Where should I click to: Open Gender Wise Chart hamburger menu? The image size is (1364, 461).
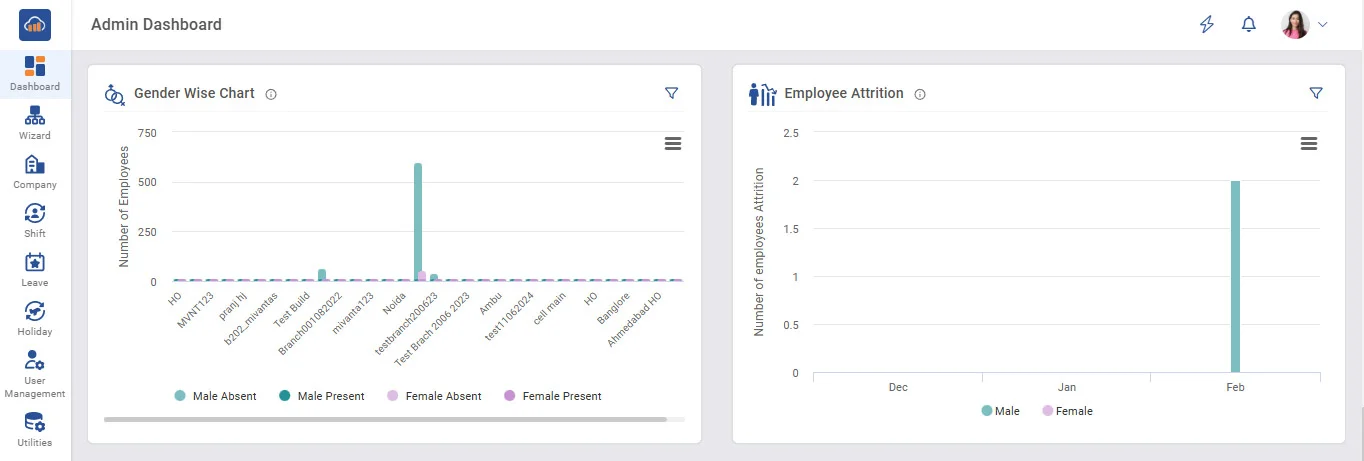(x=673, y=144)
